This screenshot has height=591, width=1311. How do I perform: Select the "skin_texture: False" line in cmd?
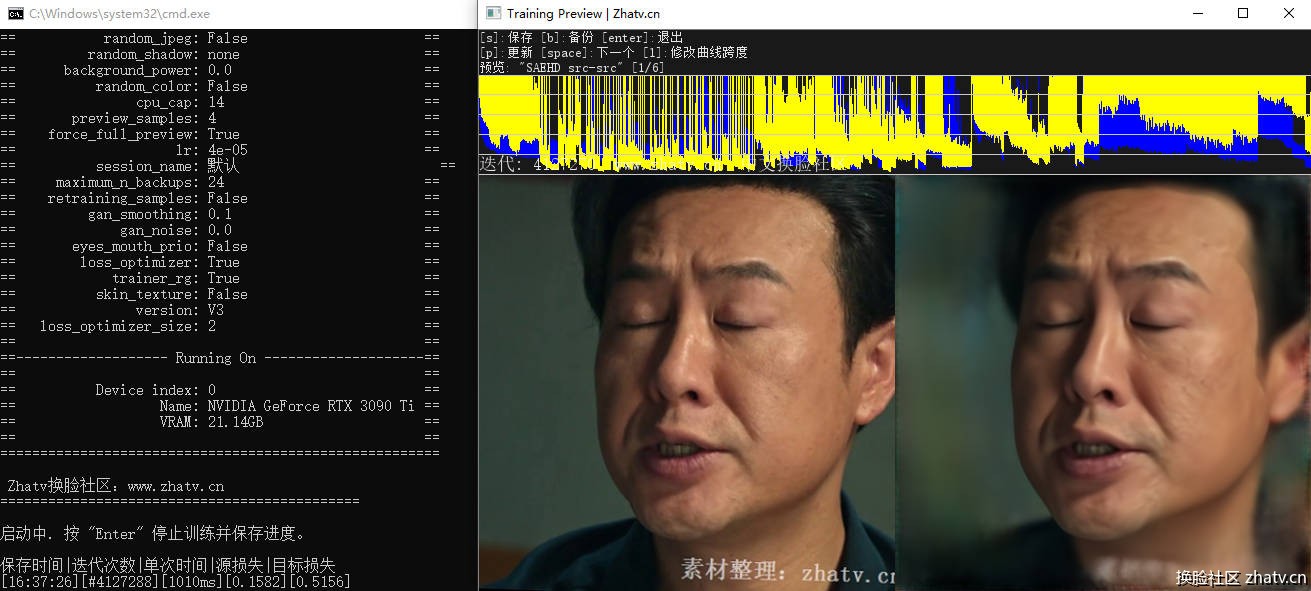(x=171, y=294)
